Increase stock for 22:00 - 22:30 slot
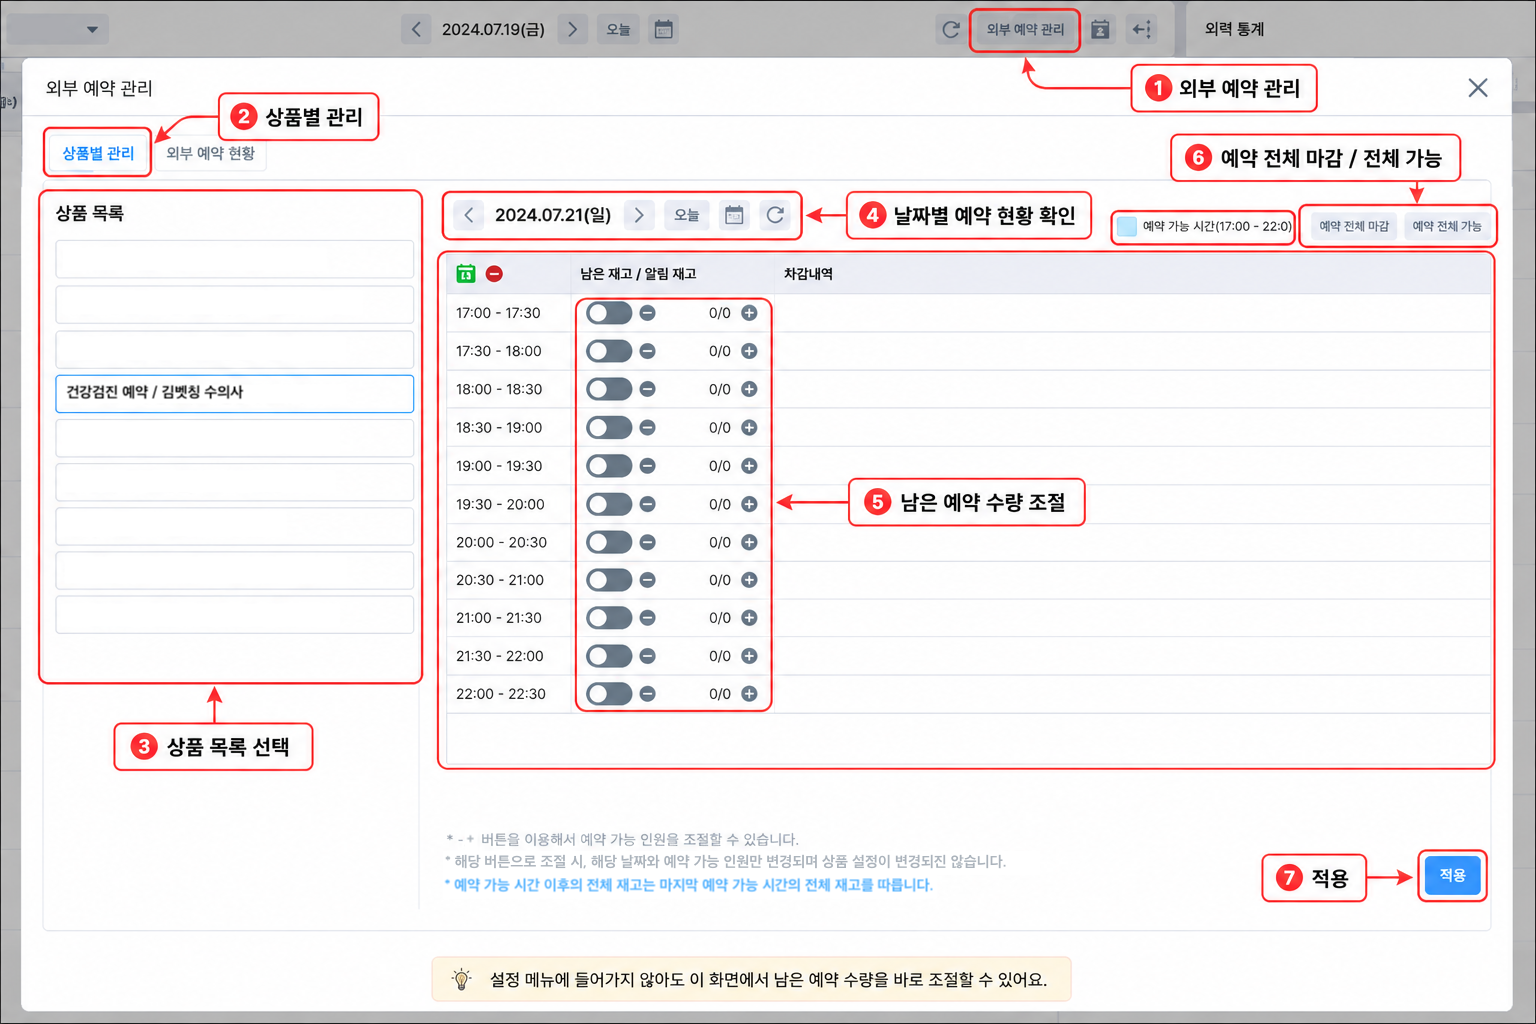1536x1024 pixels. click(x=749, y=694)
